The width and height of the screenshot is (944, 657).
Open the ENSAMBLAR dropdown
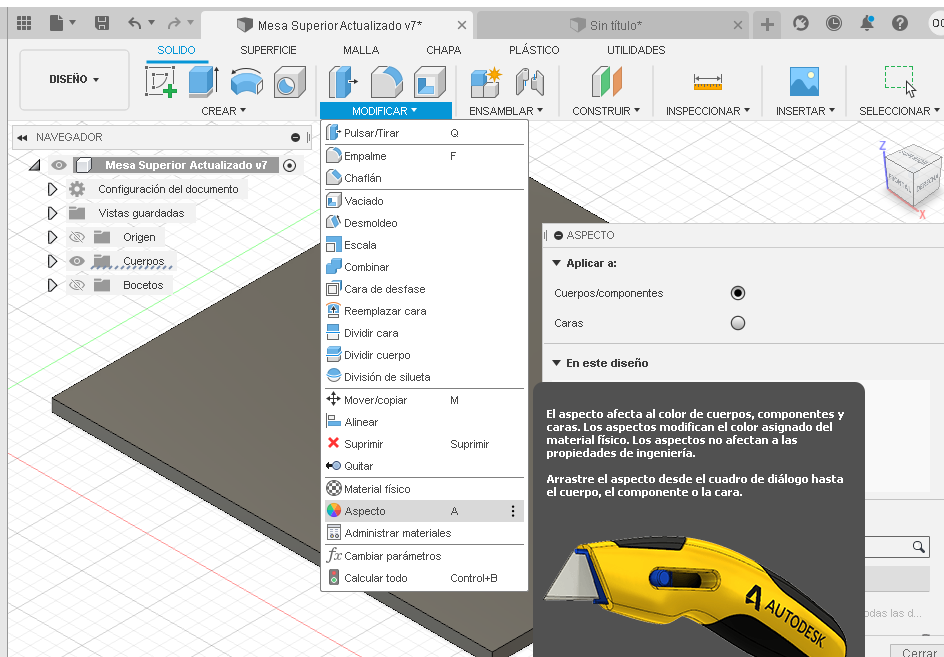tap(506, 111)
